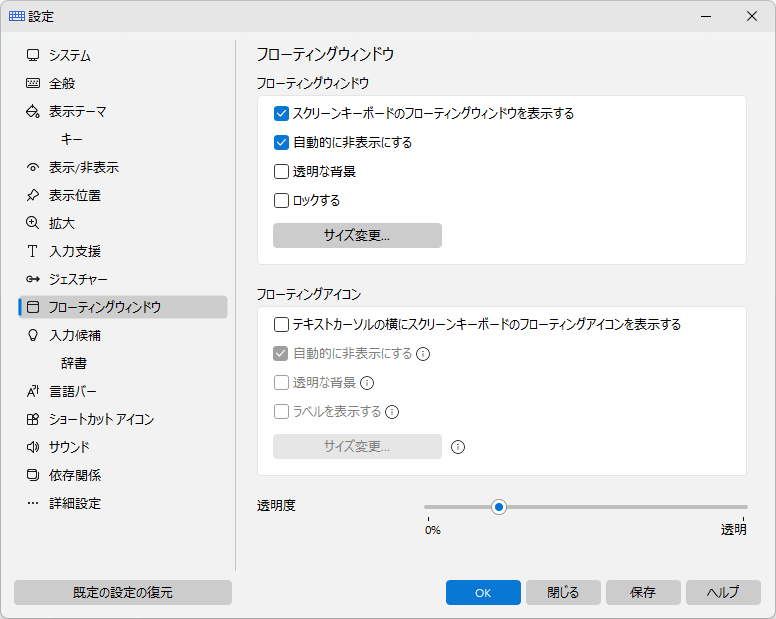The image size is (776, 619).
Task: Click 透明な背景 checkbox under フローティングアイコン
Action: click(281, 382)
